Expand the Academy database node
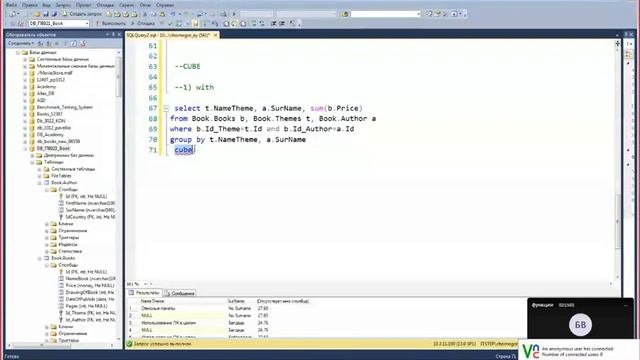640x360 pixels. pos(25,87)
